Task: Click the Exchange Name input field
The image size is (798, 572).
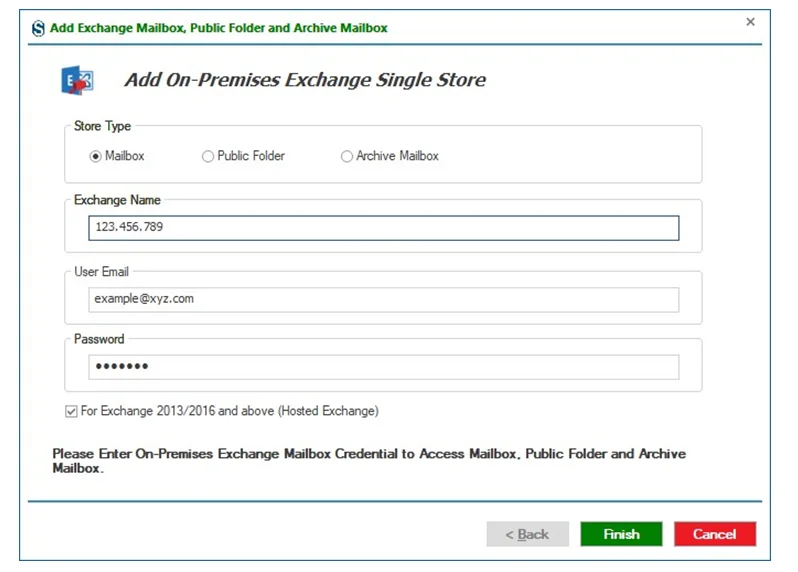Action: pos(384,228)
